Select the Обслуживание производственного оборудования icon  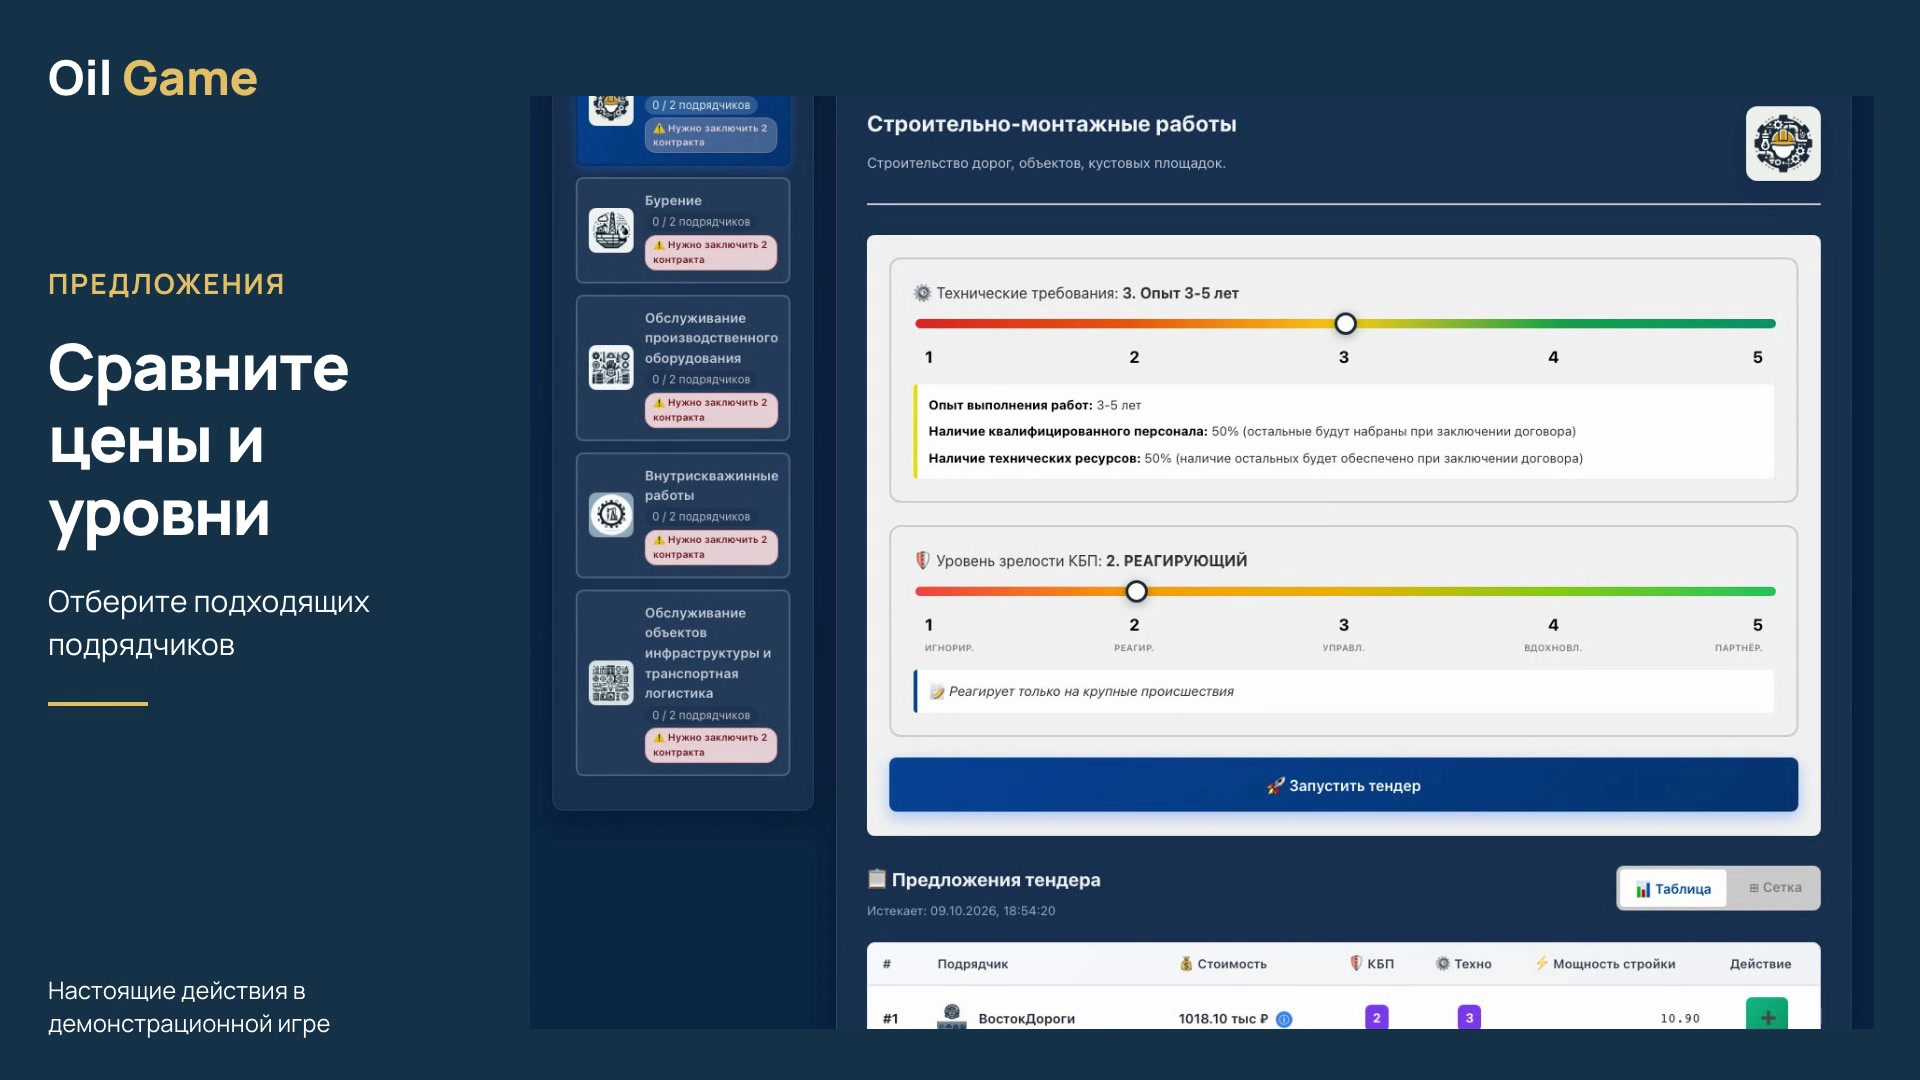pyautogui.click(x=611, y=367)
